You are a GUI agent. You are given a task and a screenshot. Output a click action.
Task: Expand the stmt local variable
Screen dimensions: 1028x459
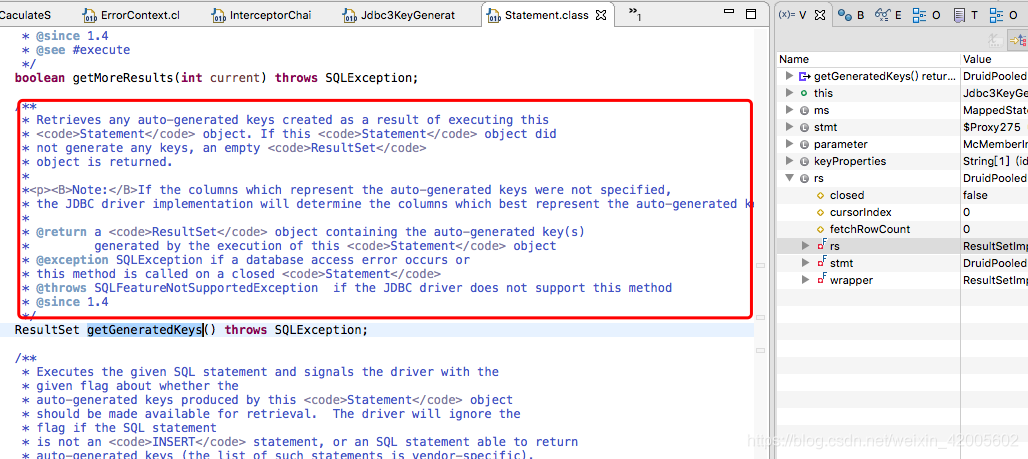click(x=789, y=127)
